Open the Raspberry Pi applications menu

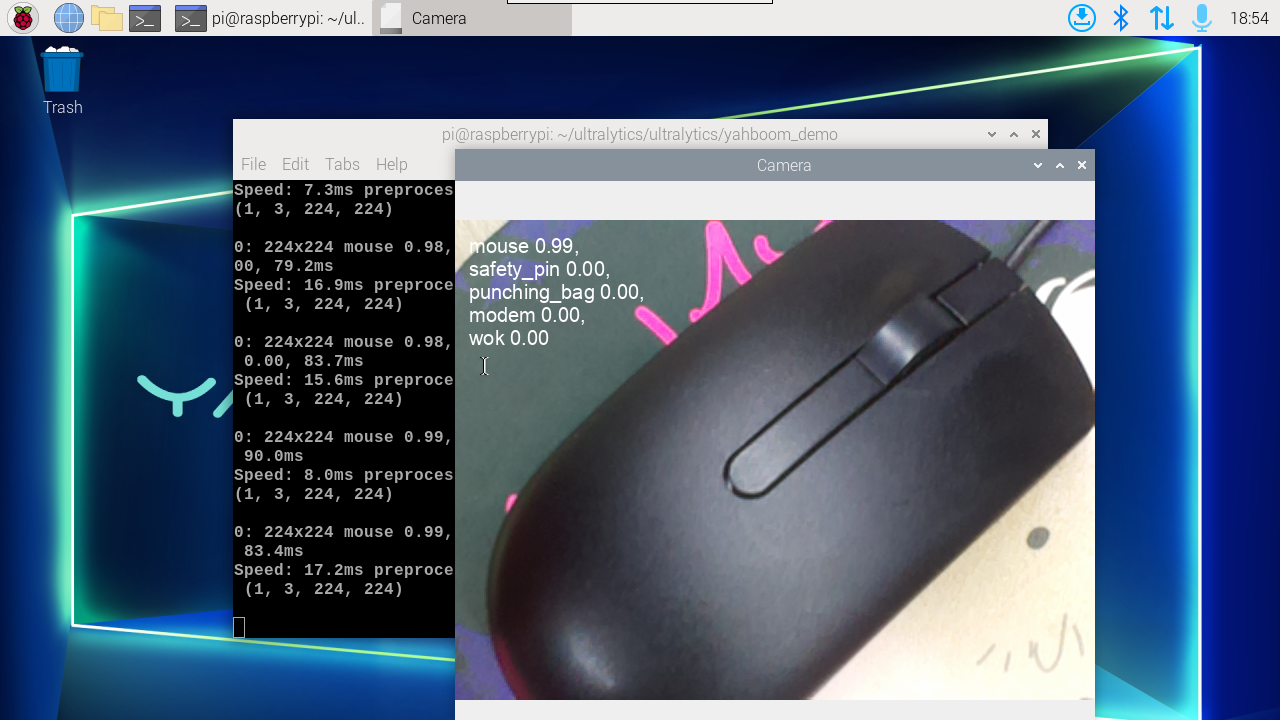23,18
